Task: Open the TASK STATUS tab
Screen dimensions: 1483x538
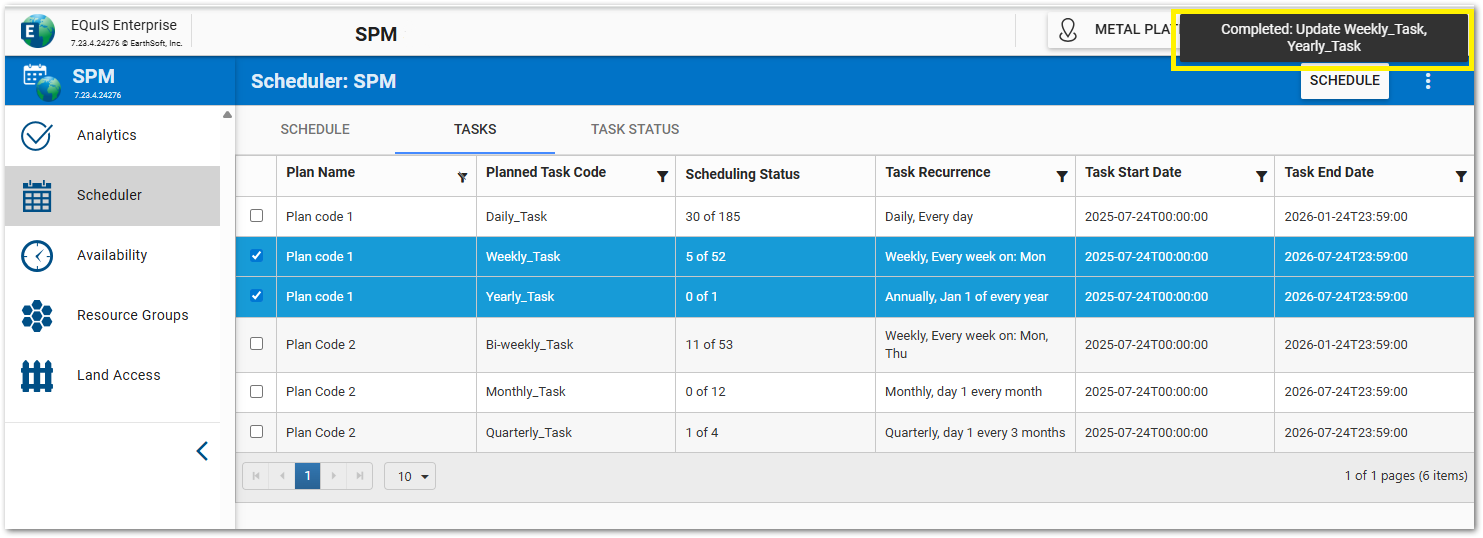Action: [x=635, y=129]
